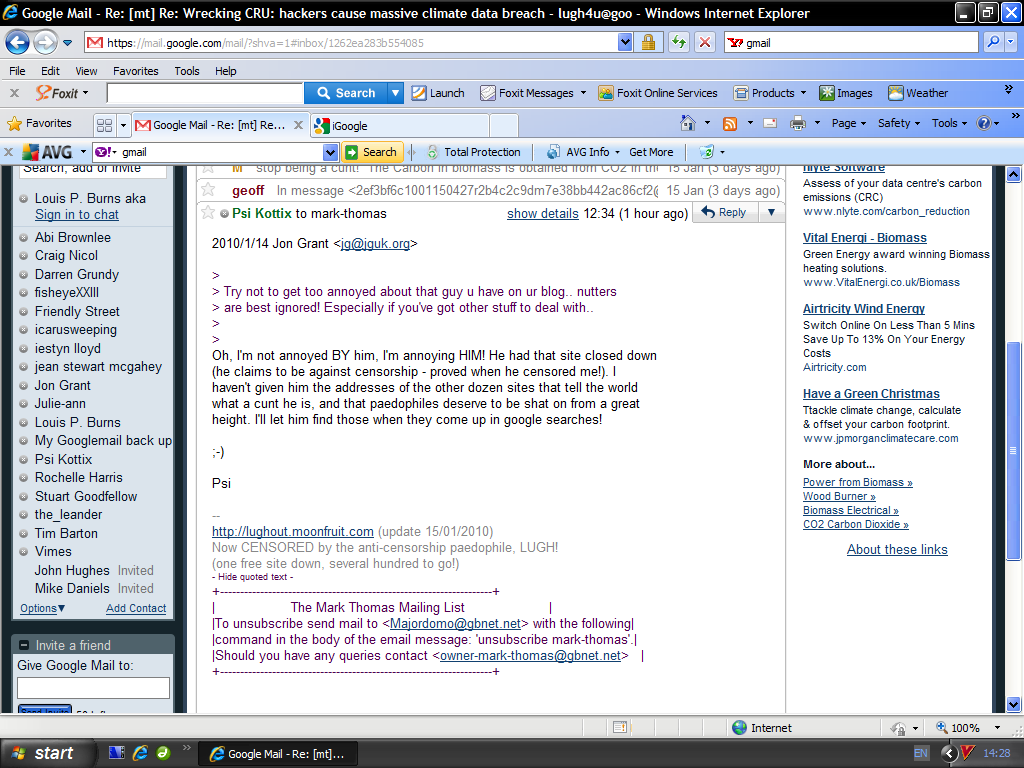Open Foxit Online Services toolbar button
The height and width of the screenshot is (768, 1024).
pyautogui.click(x=658, y=93)
